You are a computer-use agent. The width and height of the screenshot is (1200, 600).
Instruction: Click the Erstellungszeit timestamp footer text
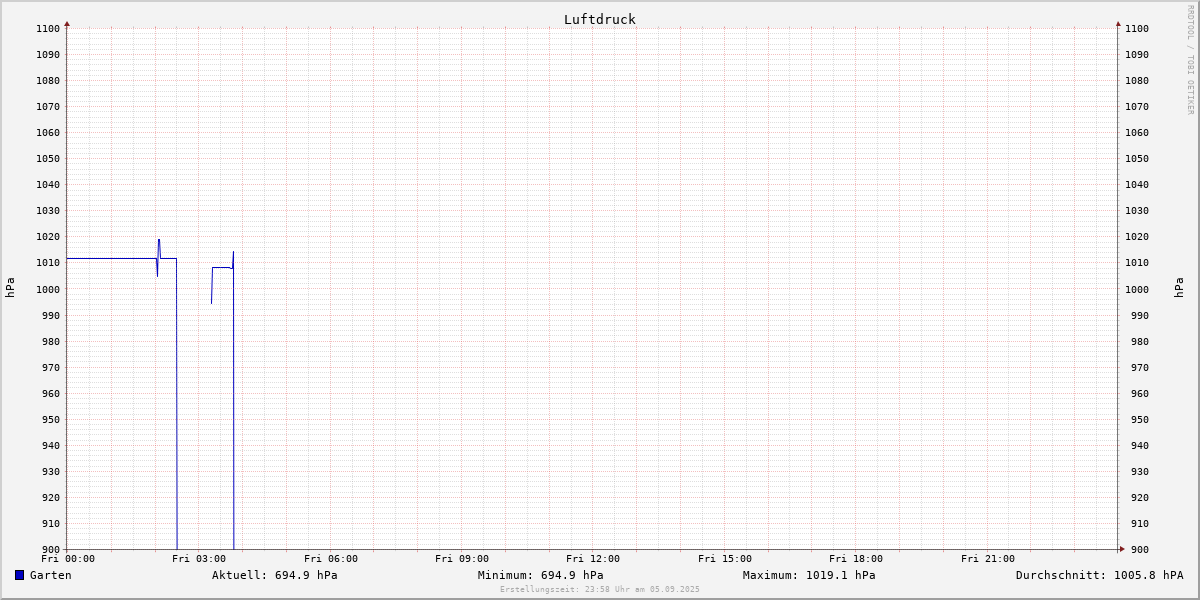click(599, 589)
